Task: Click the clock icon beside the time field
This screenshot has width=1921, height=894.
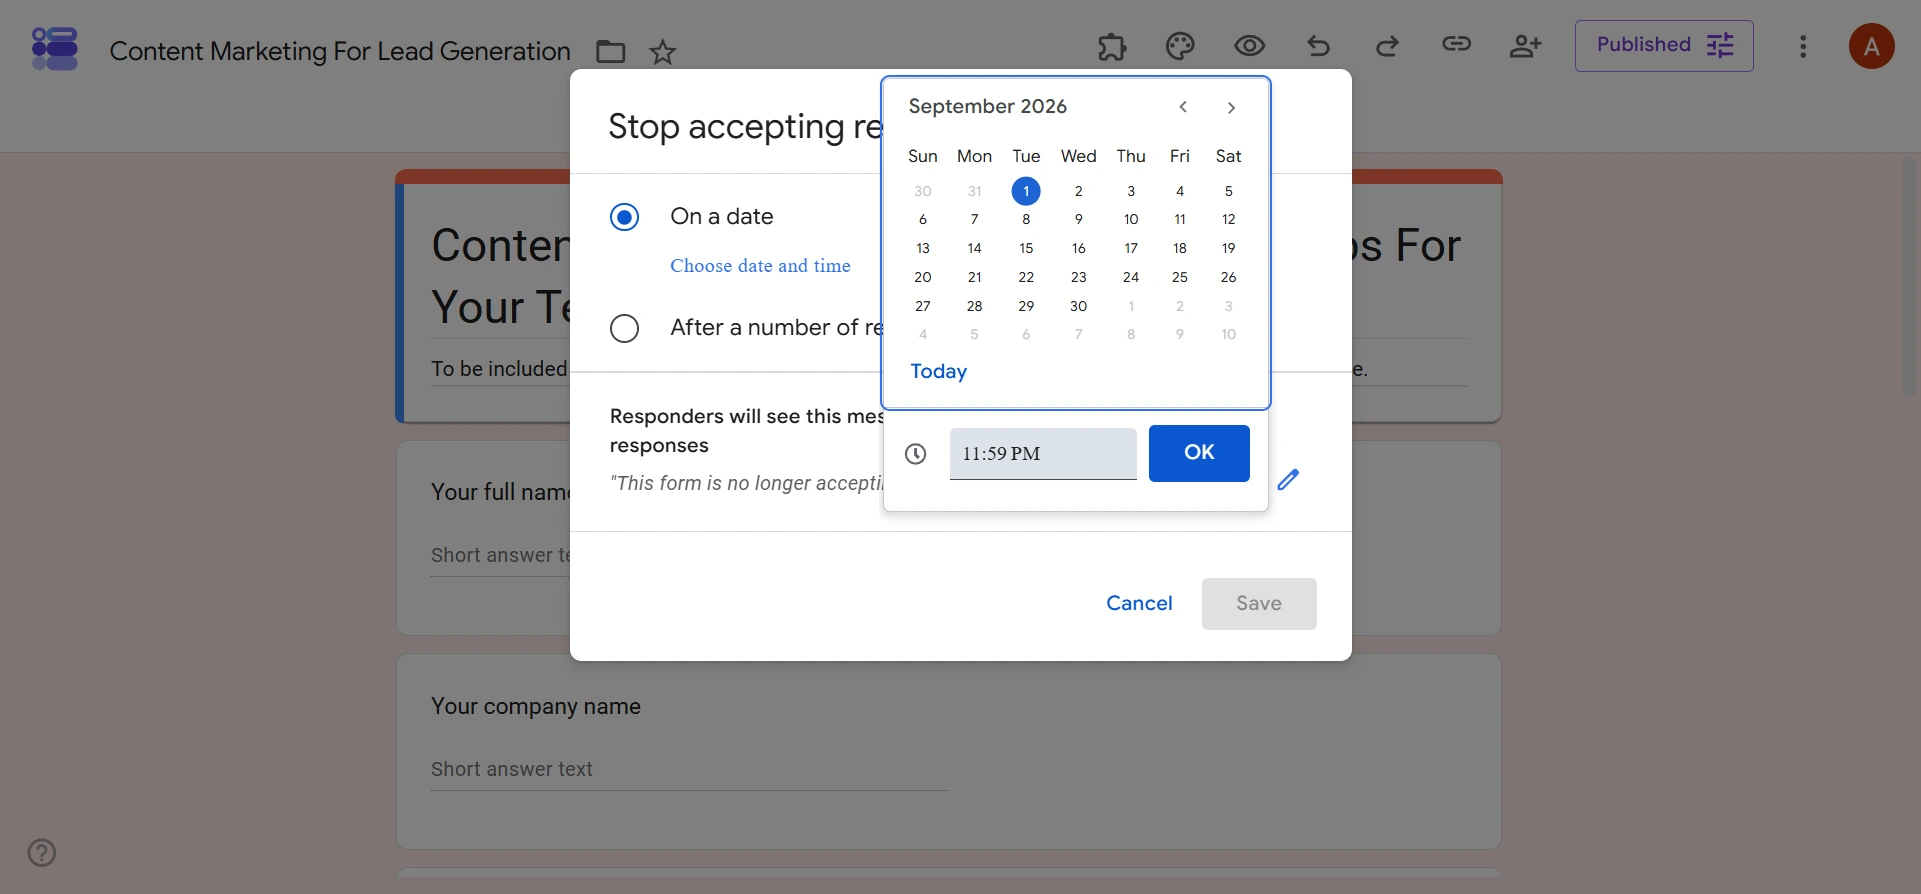Action: tap(915, 454)
